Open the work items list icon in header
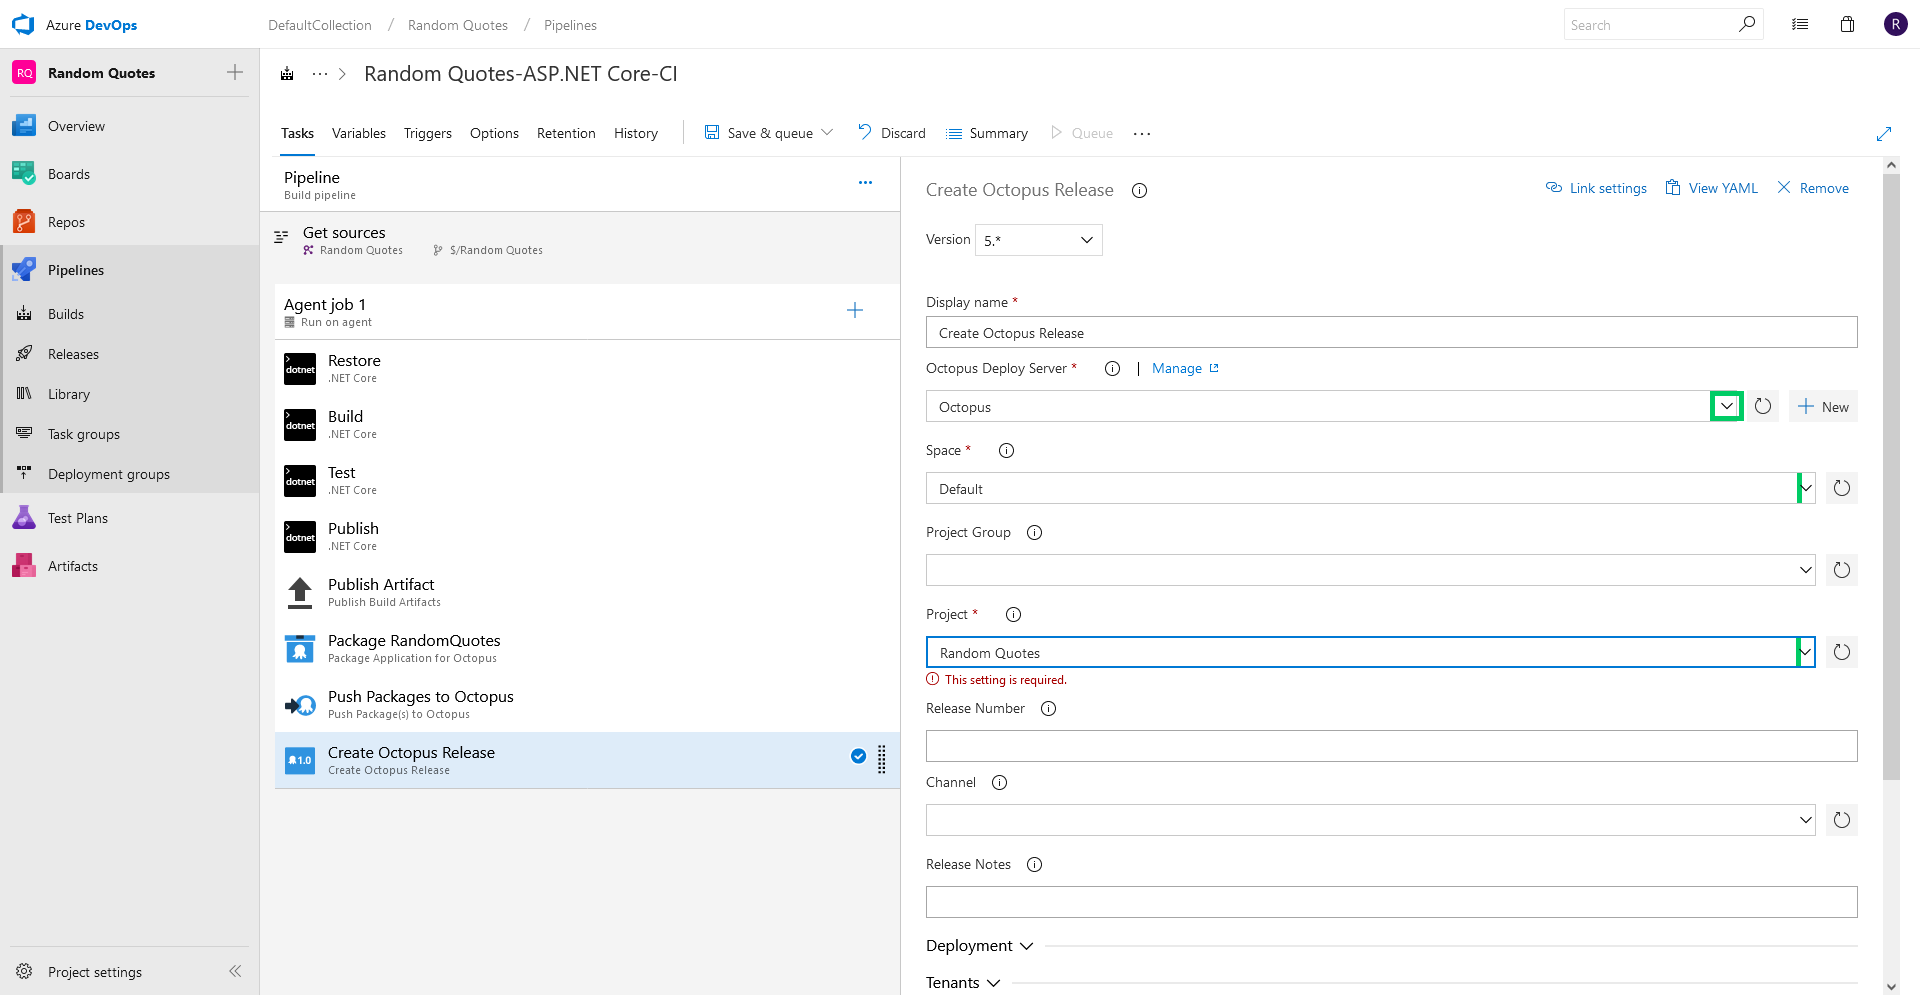This screenshot has height=995, width=1920. [1800, 25]
